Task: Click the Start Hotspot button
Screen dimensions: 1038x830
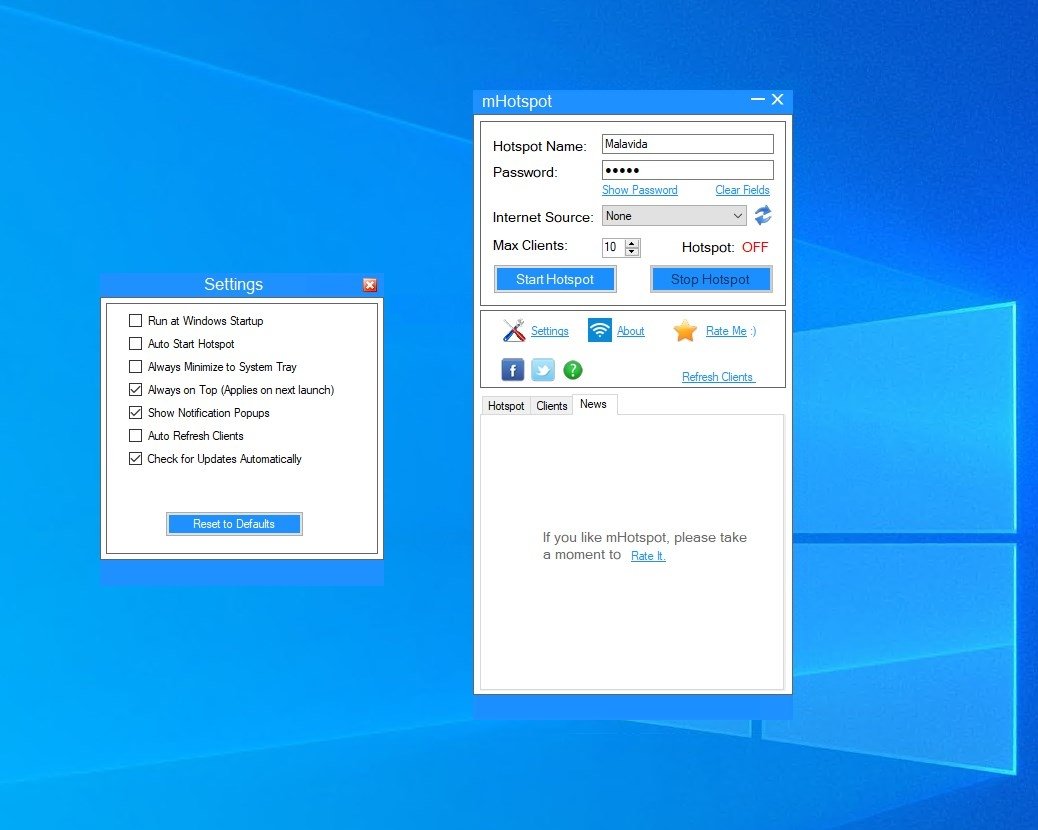Action: 555,279
